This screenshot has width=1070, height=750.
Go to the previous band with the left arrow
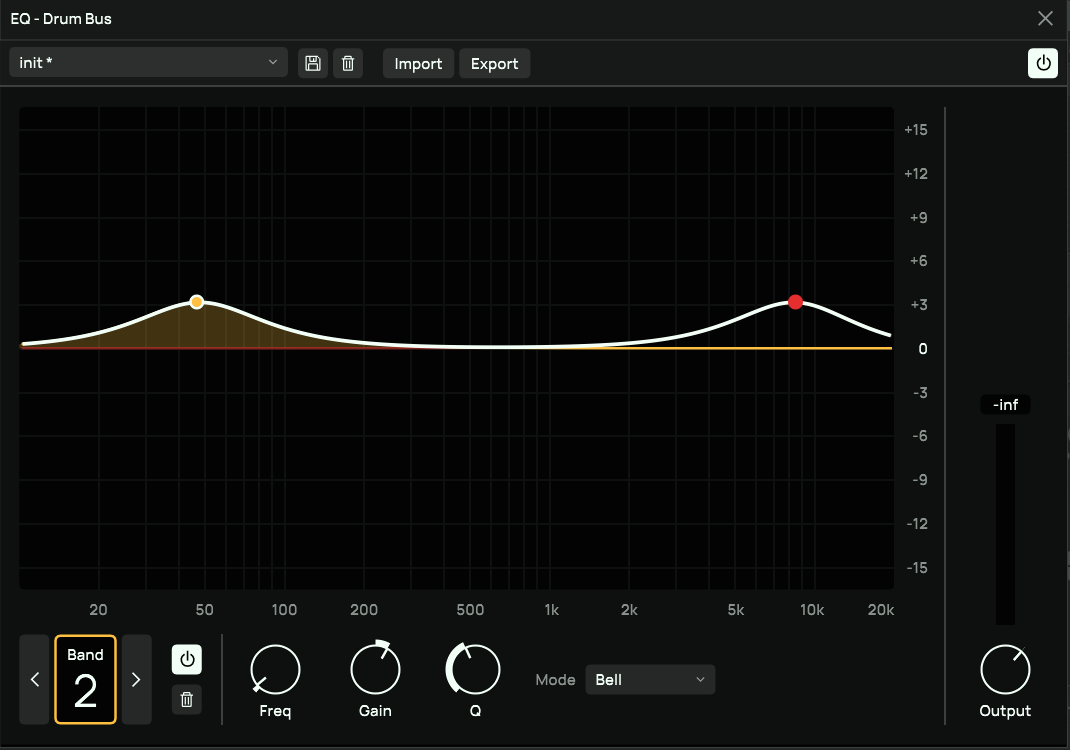(35, 680)
